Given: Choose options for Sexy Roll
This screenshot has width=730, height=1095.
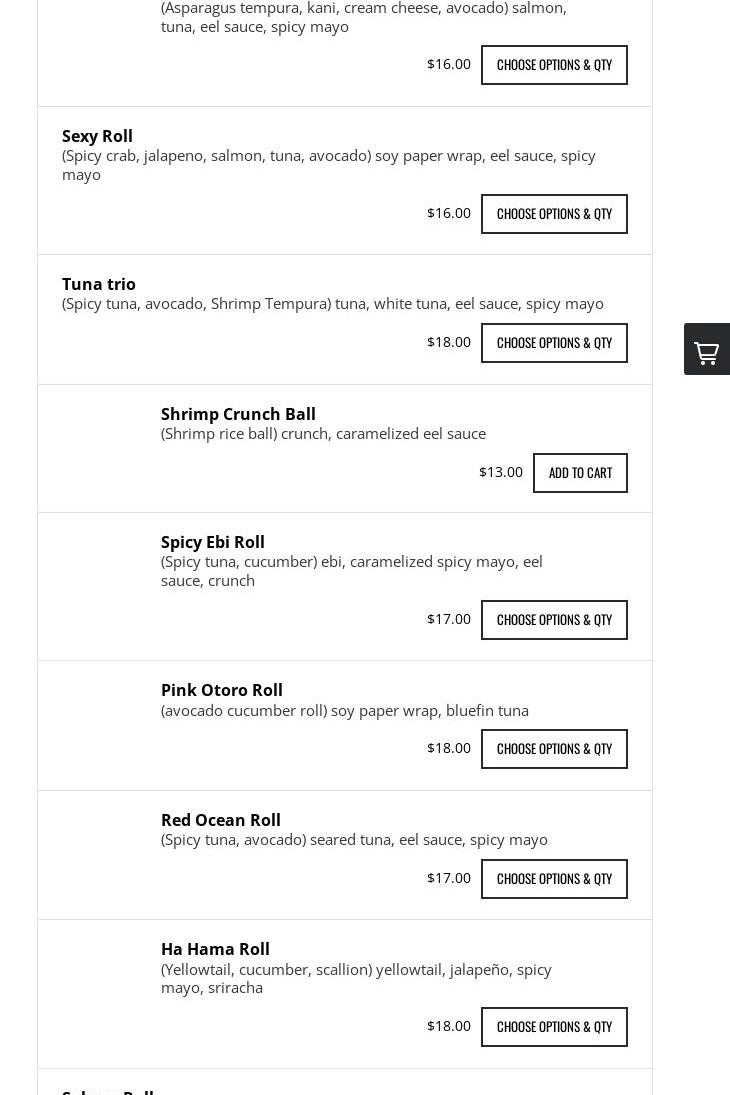Looking at the screenshot, I should [x=554, y=214].
